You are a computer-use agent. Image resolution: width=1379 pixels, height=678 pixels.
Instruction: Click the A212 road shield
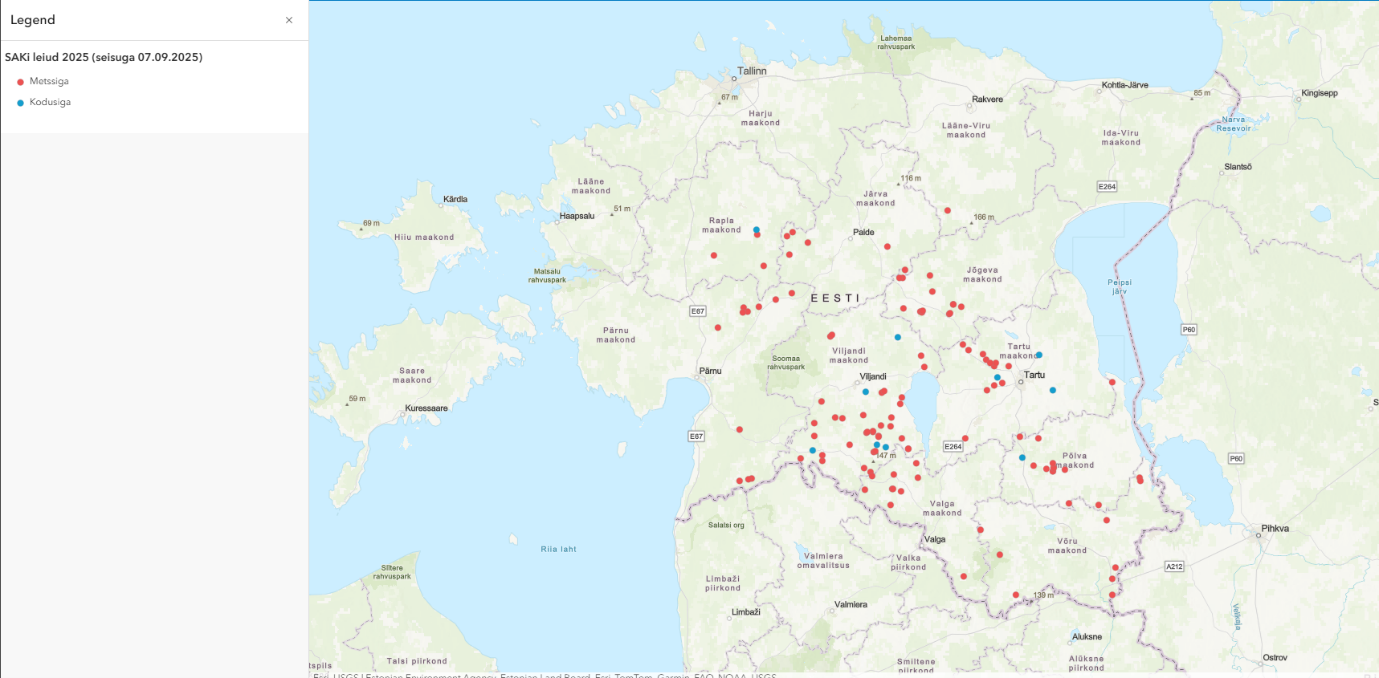[1174, 567]
